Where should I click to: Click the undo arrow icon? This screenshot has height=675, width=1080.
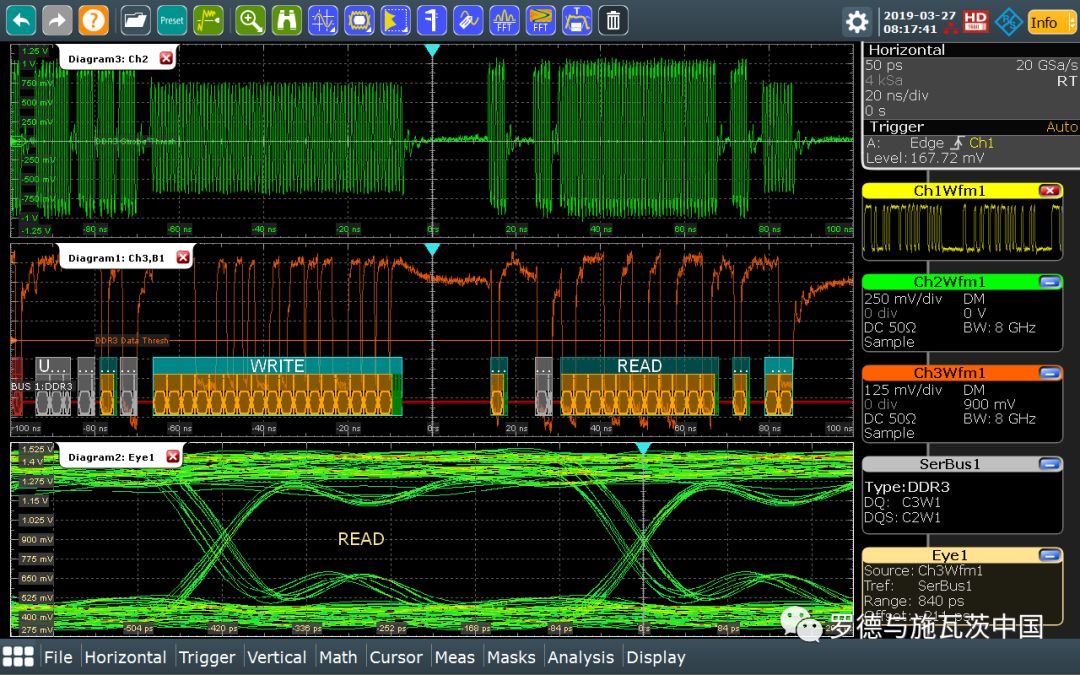[22, 19]
